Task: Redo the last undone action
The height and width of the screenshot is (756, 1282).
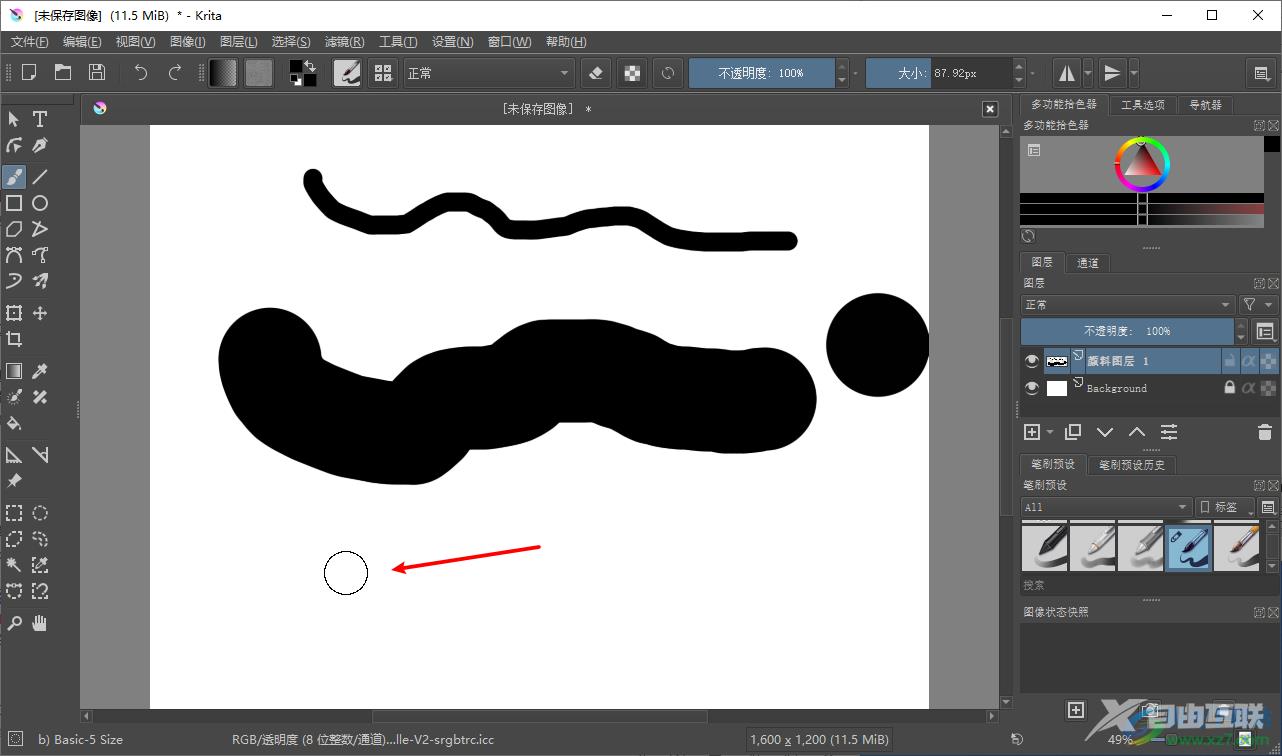Action: coord(175,72)
